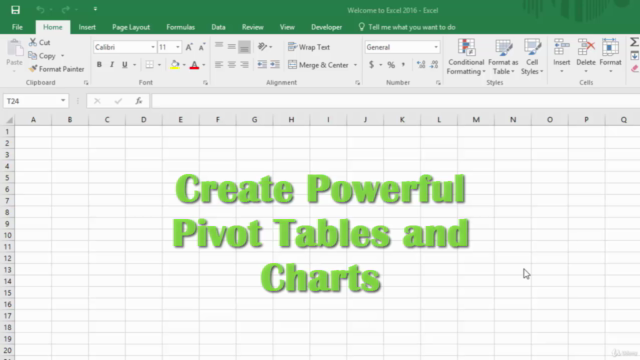Open the View tab
The image size is (640, 360).
287,27
